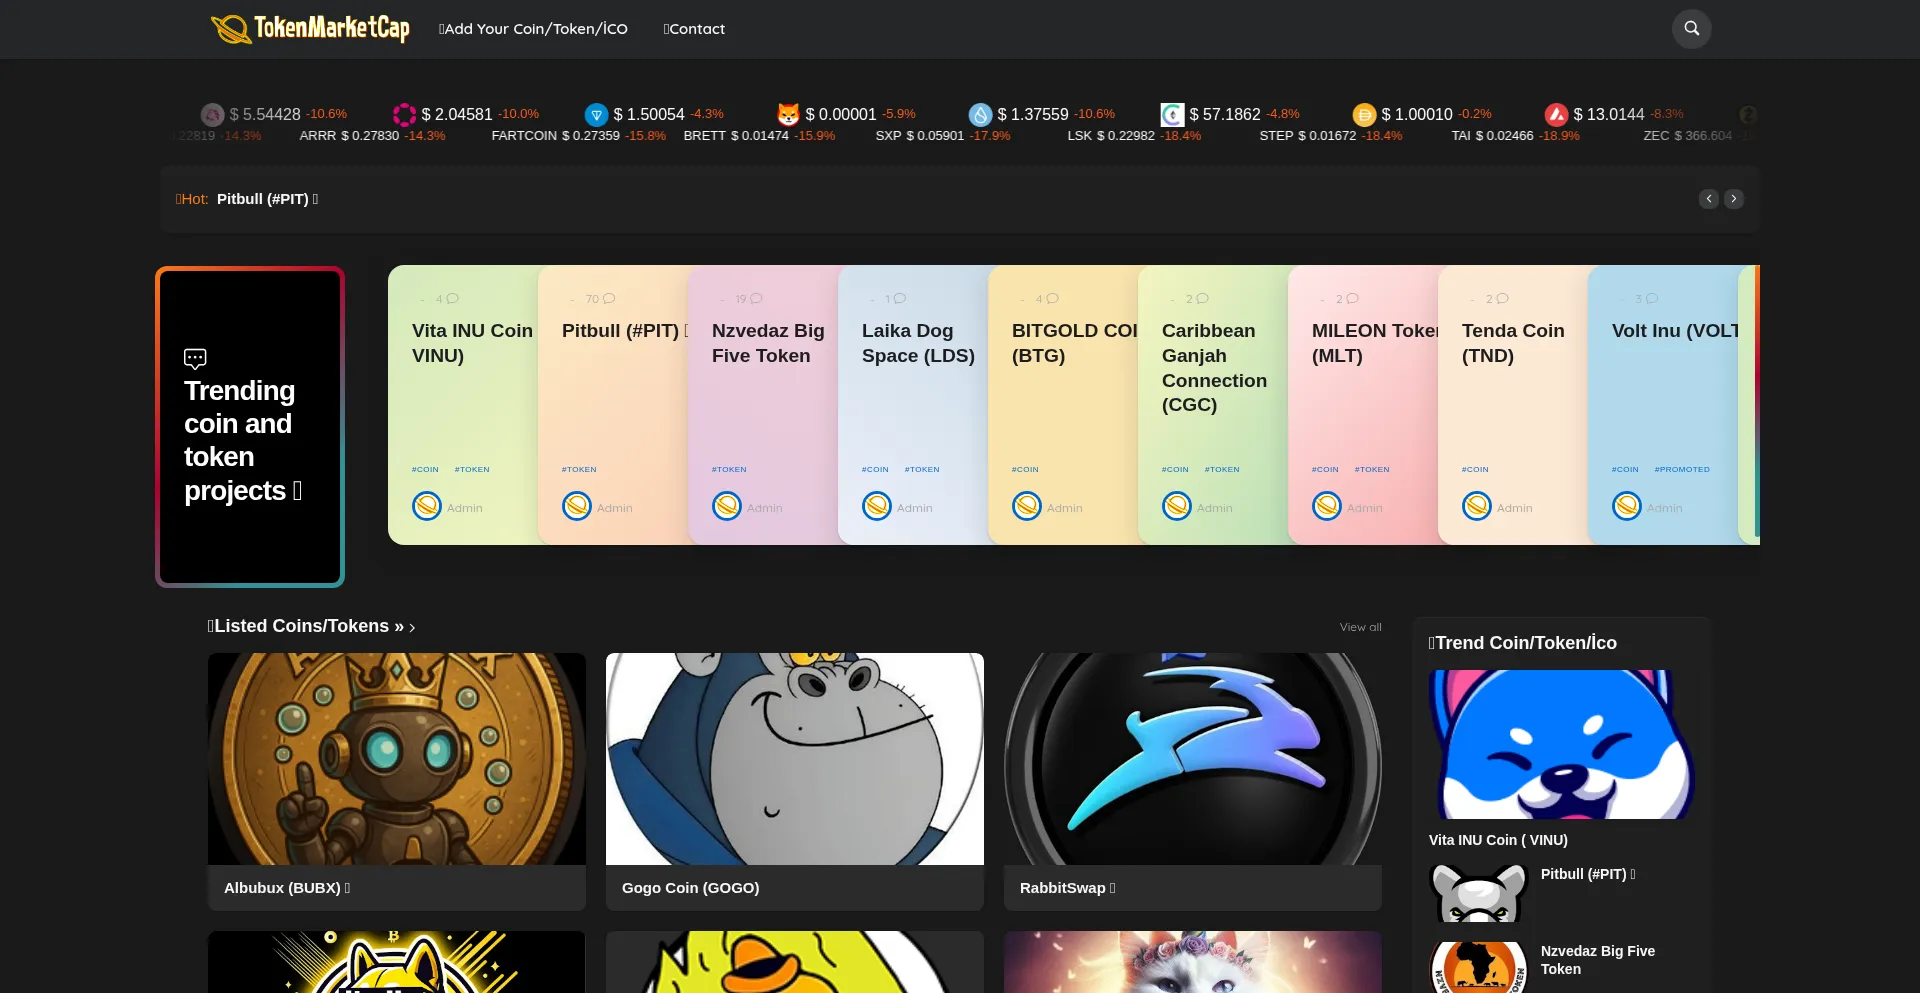Show next hot news item arrow
This screenshot has height=993, width=1920.
[x=1734, y=199]
